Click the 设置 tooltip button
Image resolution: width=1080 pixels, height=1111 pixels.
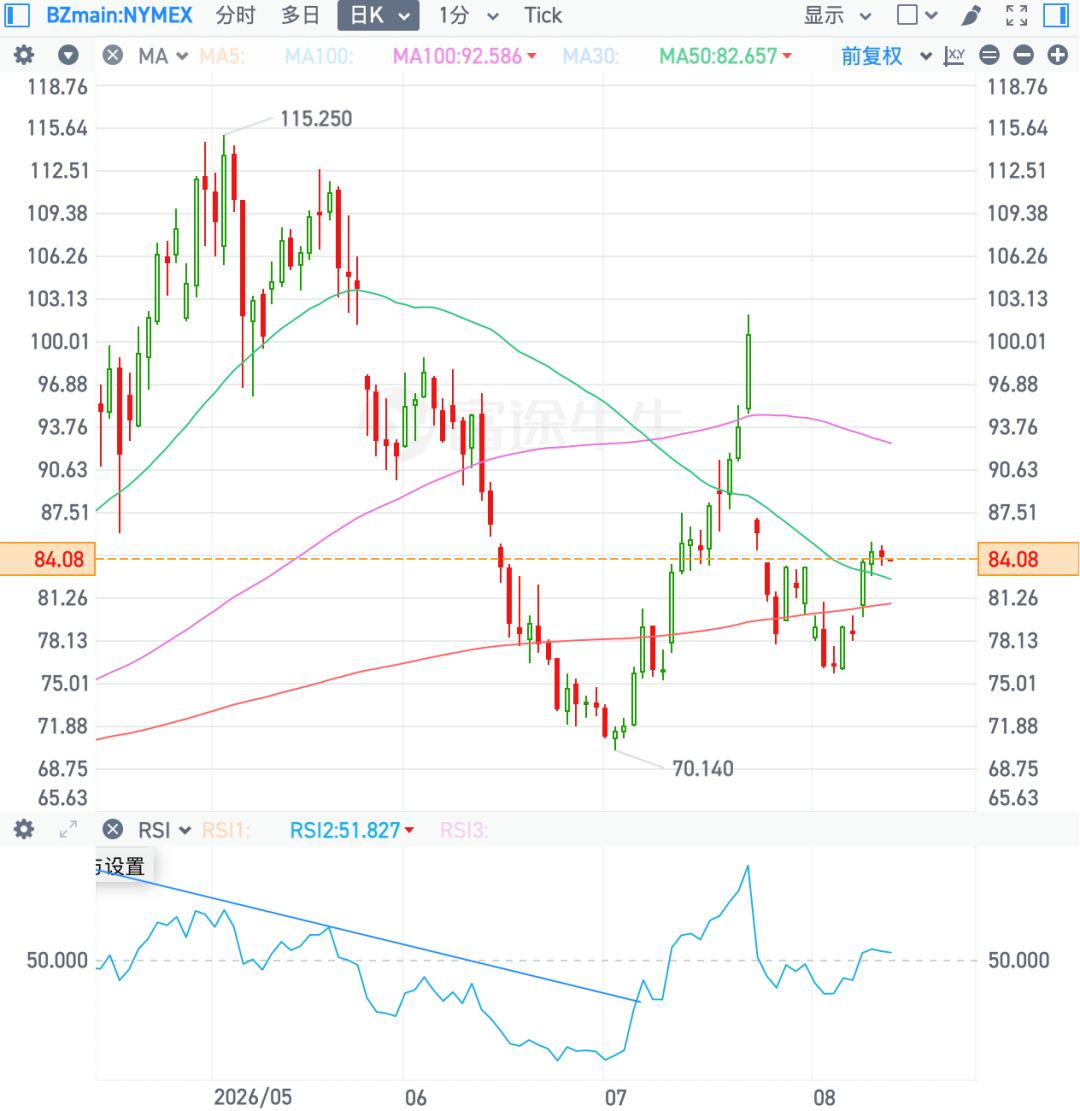125,866
